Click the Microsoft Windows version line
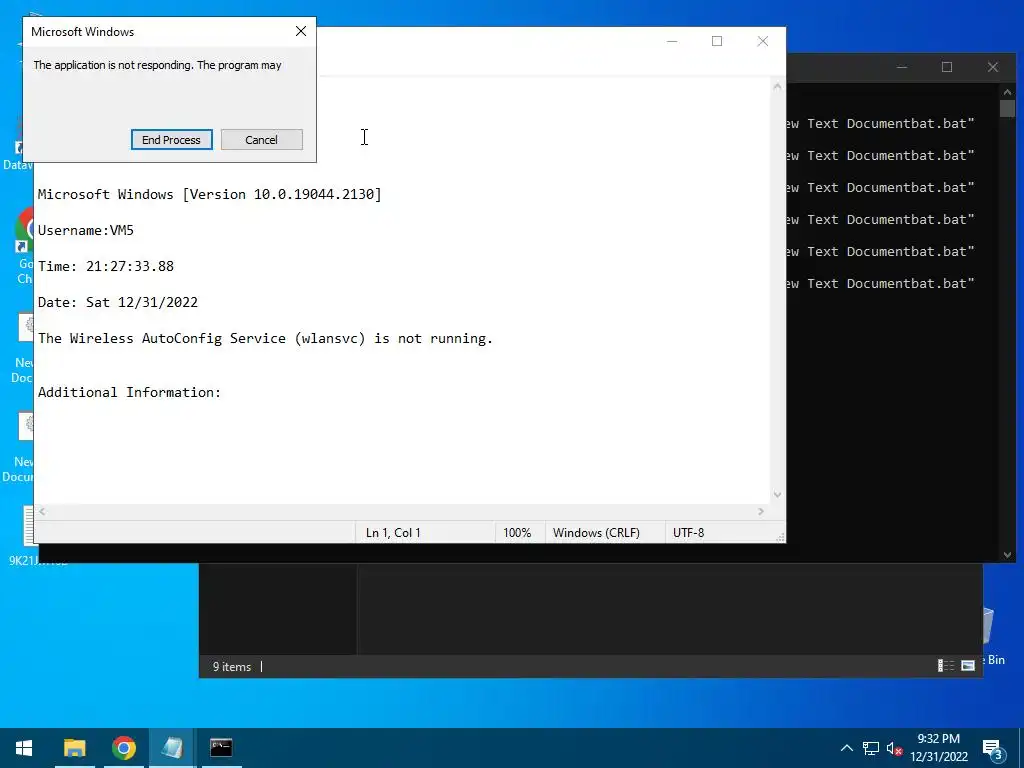The image size is (1024, 768). click(210, 194)
